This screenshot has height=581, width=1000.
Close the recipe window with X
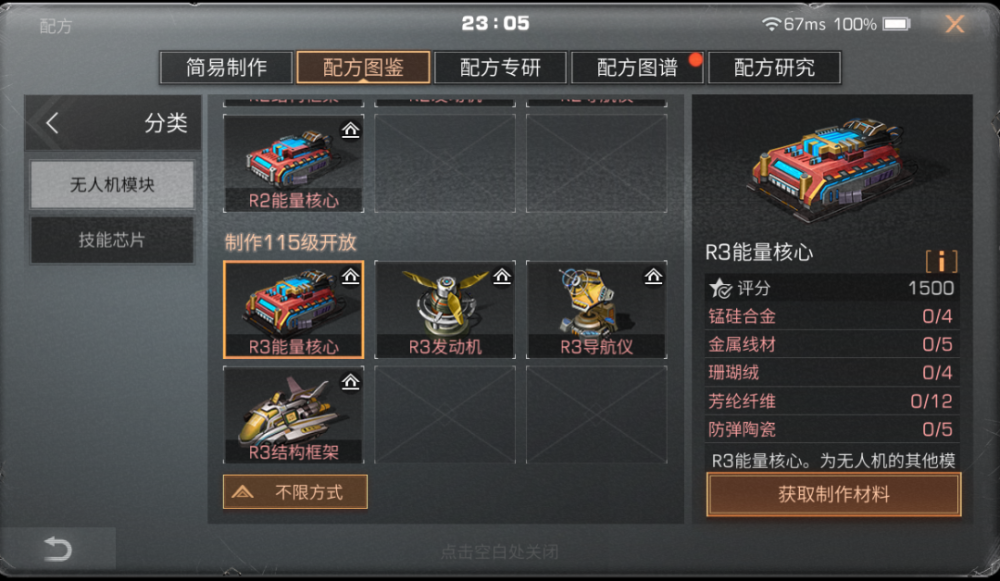coord(955,24)
